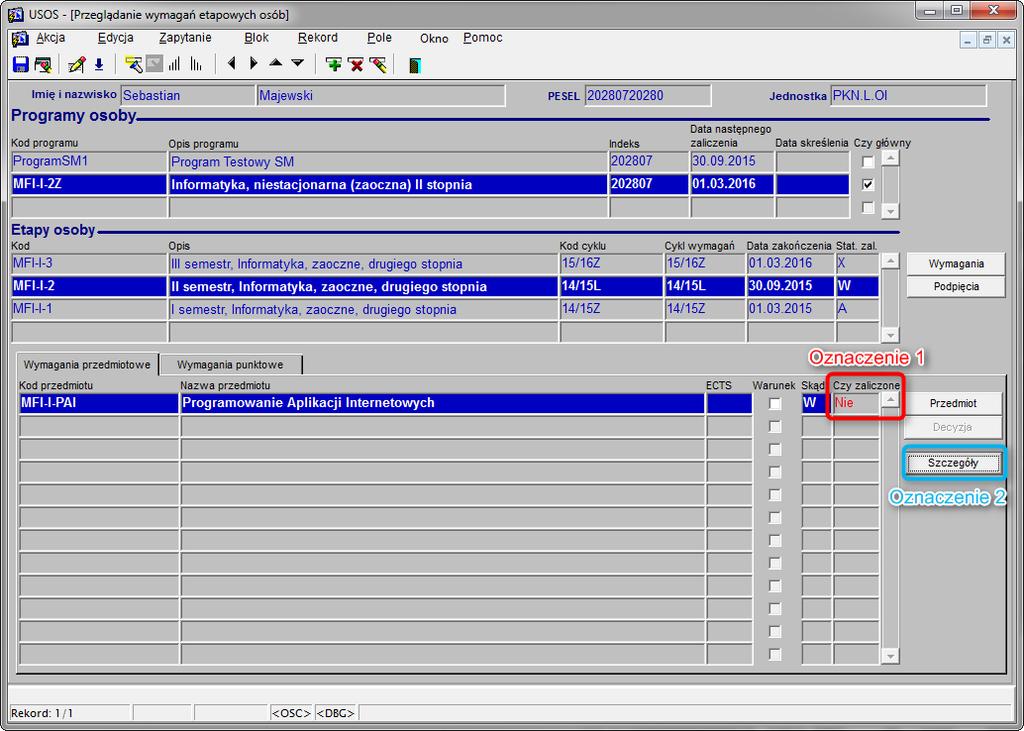Click the flashlight enter-query toolbar icon
The width and height of the screenshot is (1024, 731).
click(x=133, y=64)
